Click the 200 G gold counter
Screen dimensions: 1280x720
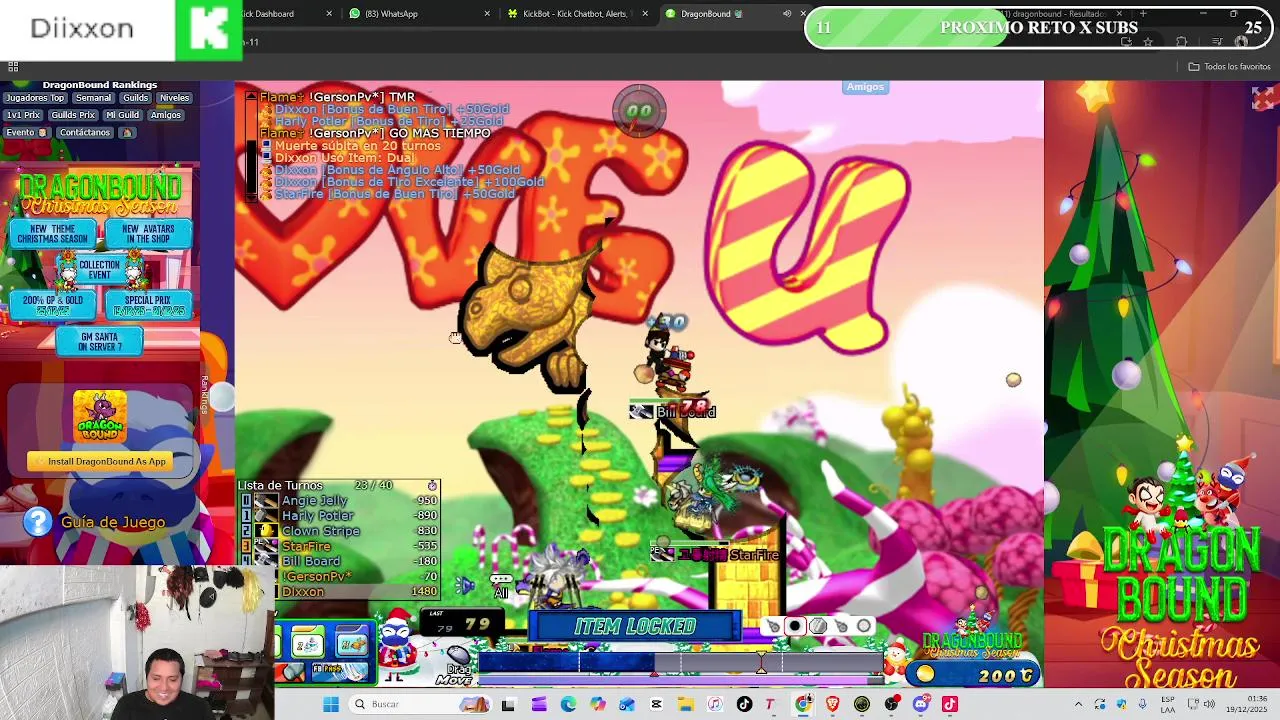975,675
